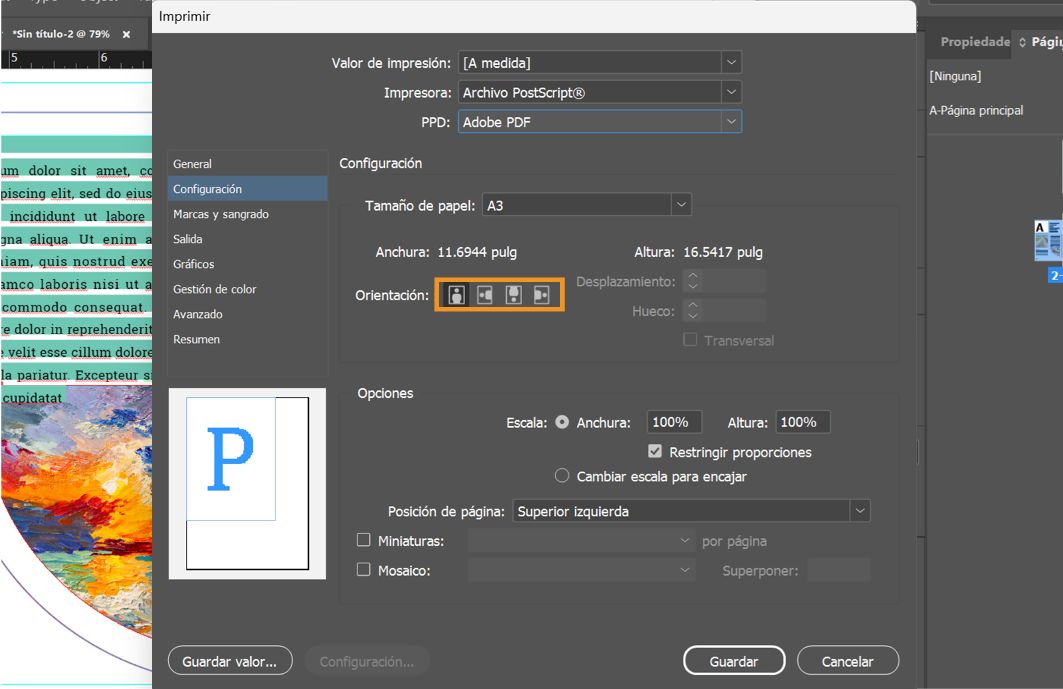Image resolution: width=1063 pixels, height=689 pixels.
Task: Click the Desplazamiento stepper arrows
Action: 692,281
